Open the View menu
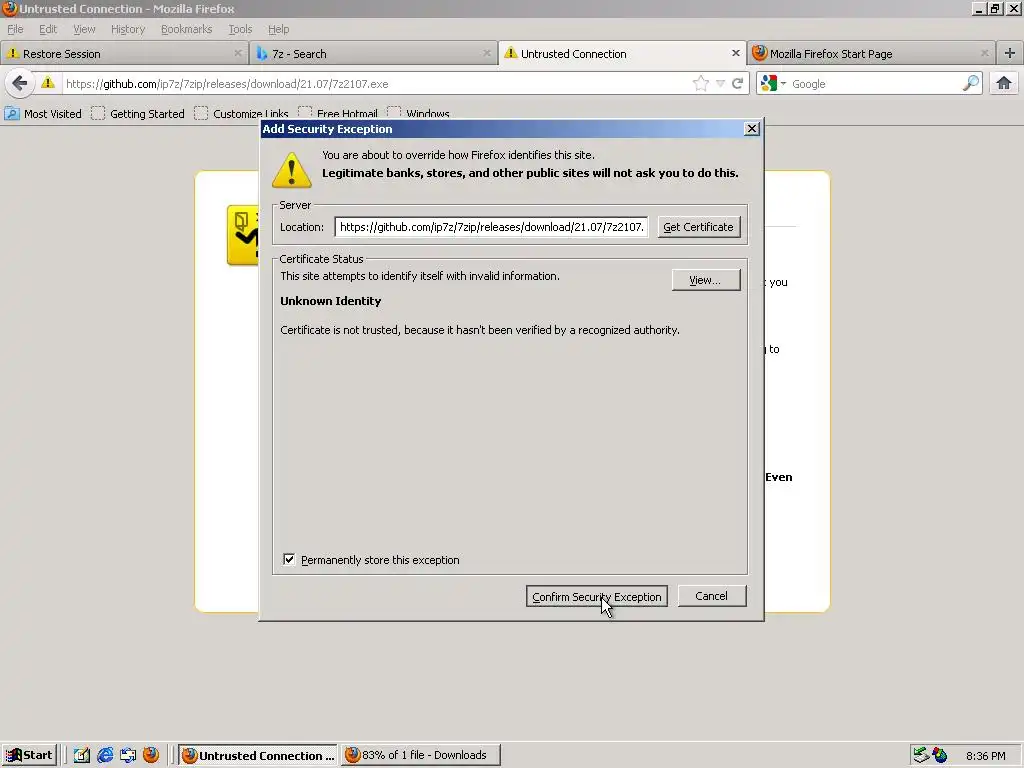This screenshot has height=768, width=1024. click(84, 29)
